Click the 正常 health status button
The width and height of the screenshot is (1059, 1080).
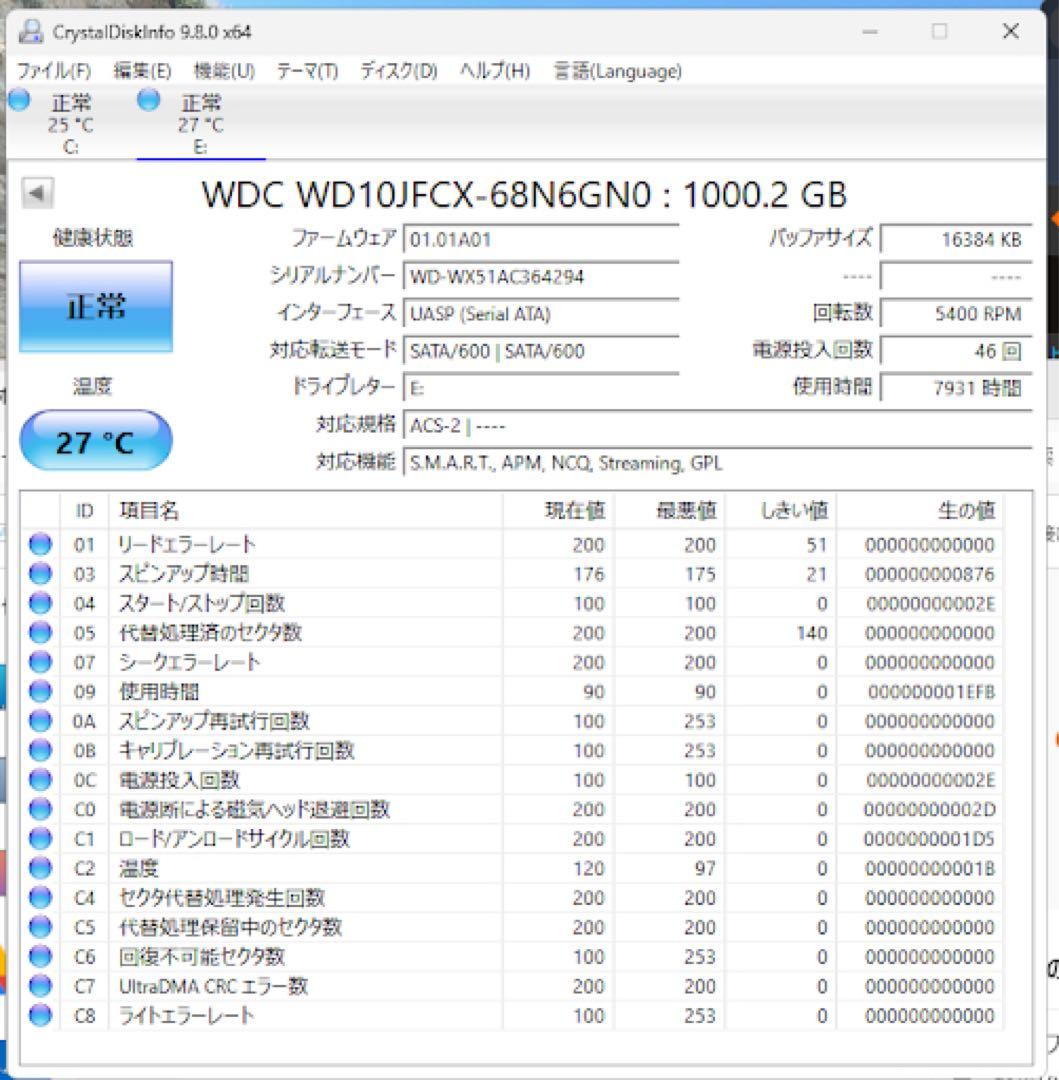click(96, 307)
